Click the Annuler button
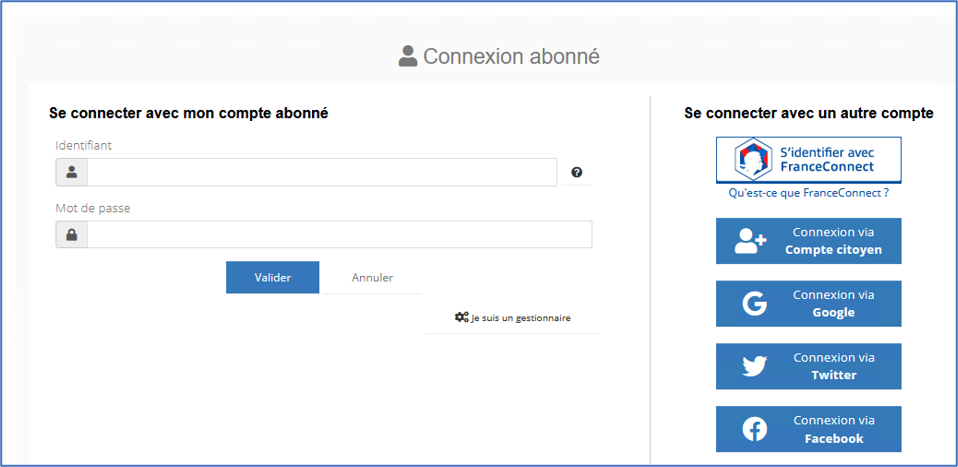 pyautogui.click(x=372, y=278)
